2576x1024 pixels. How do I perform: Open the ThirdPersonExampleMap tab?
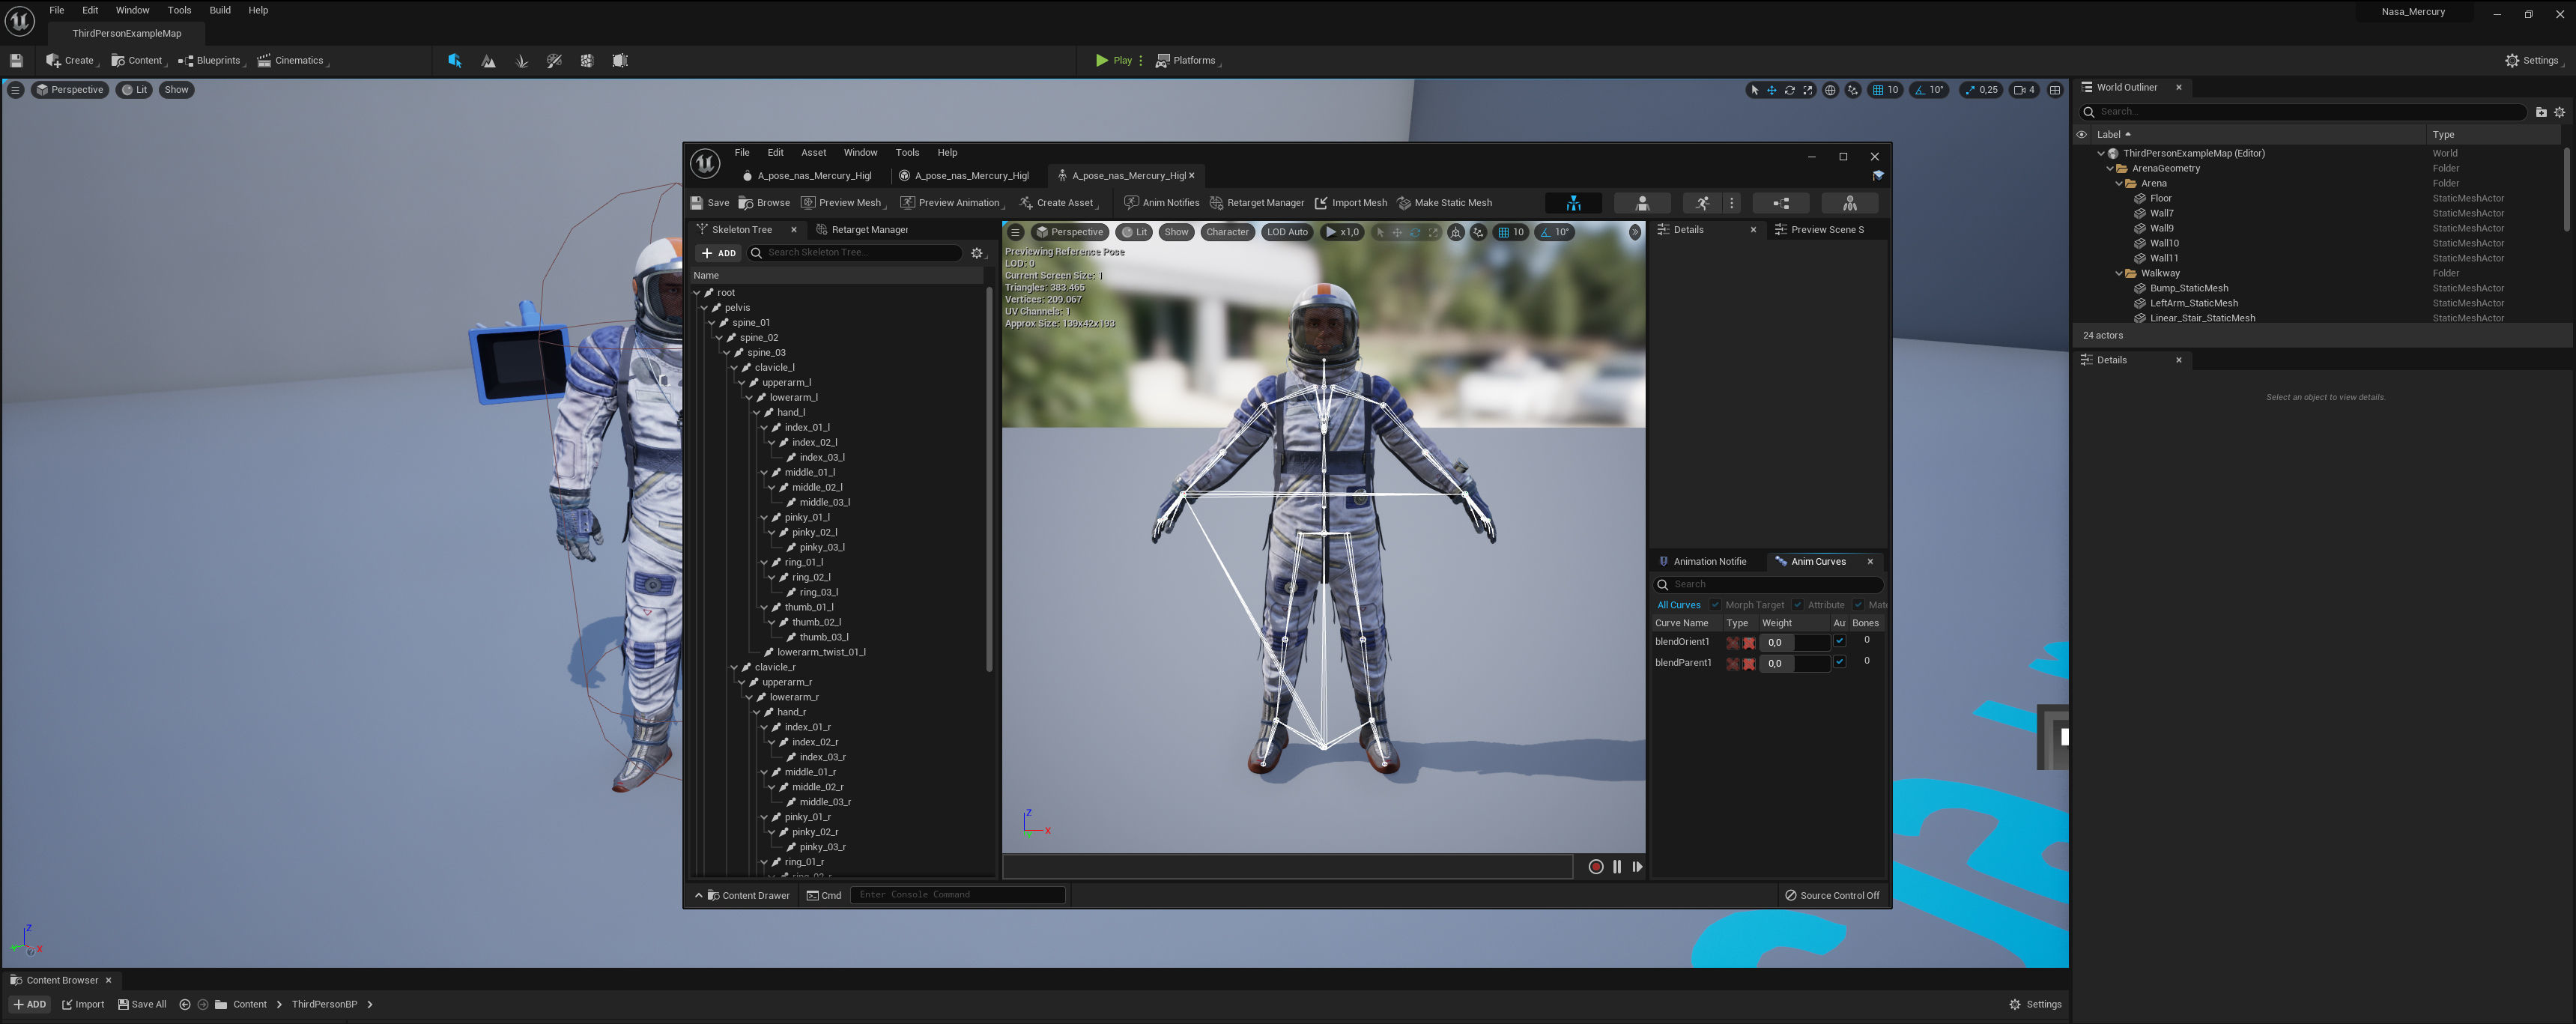pos(126,34)
